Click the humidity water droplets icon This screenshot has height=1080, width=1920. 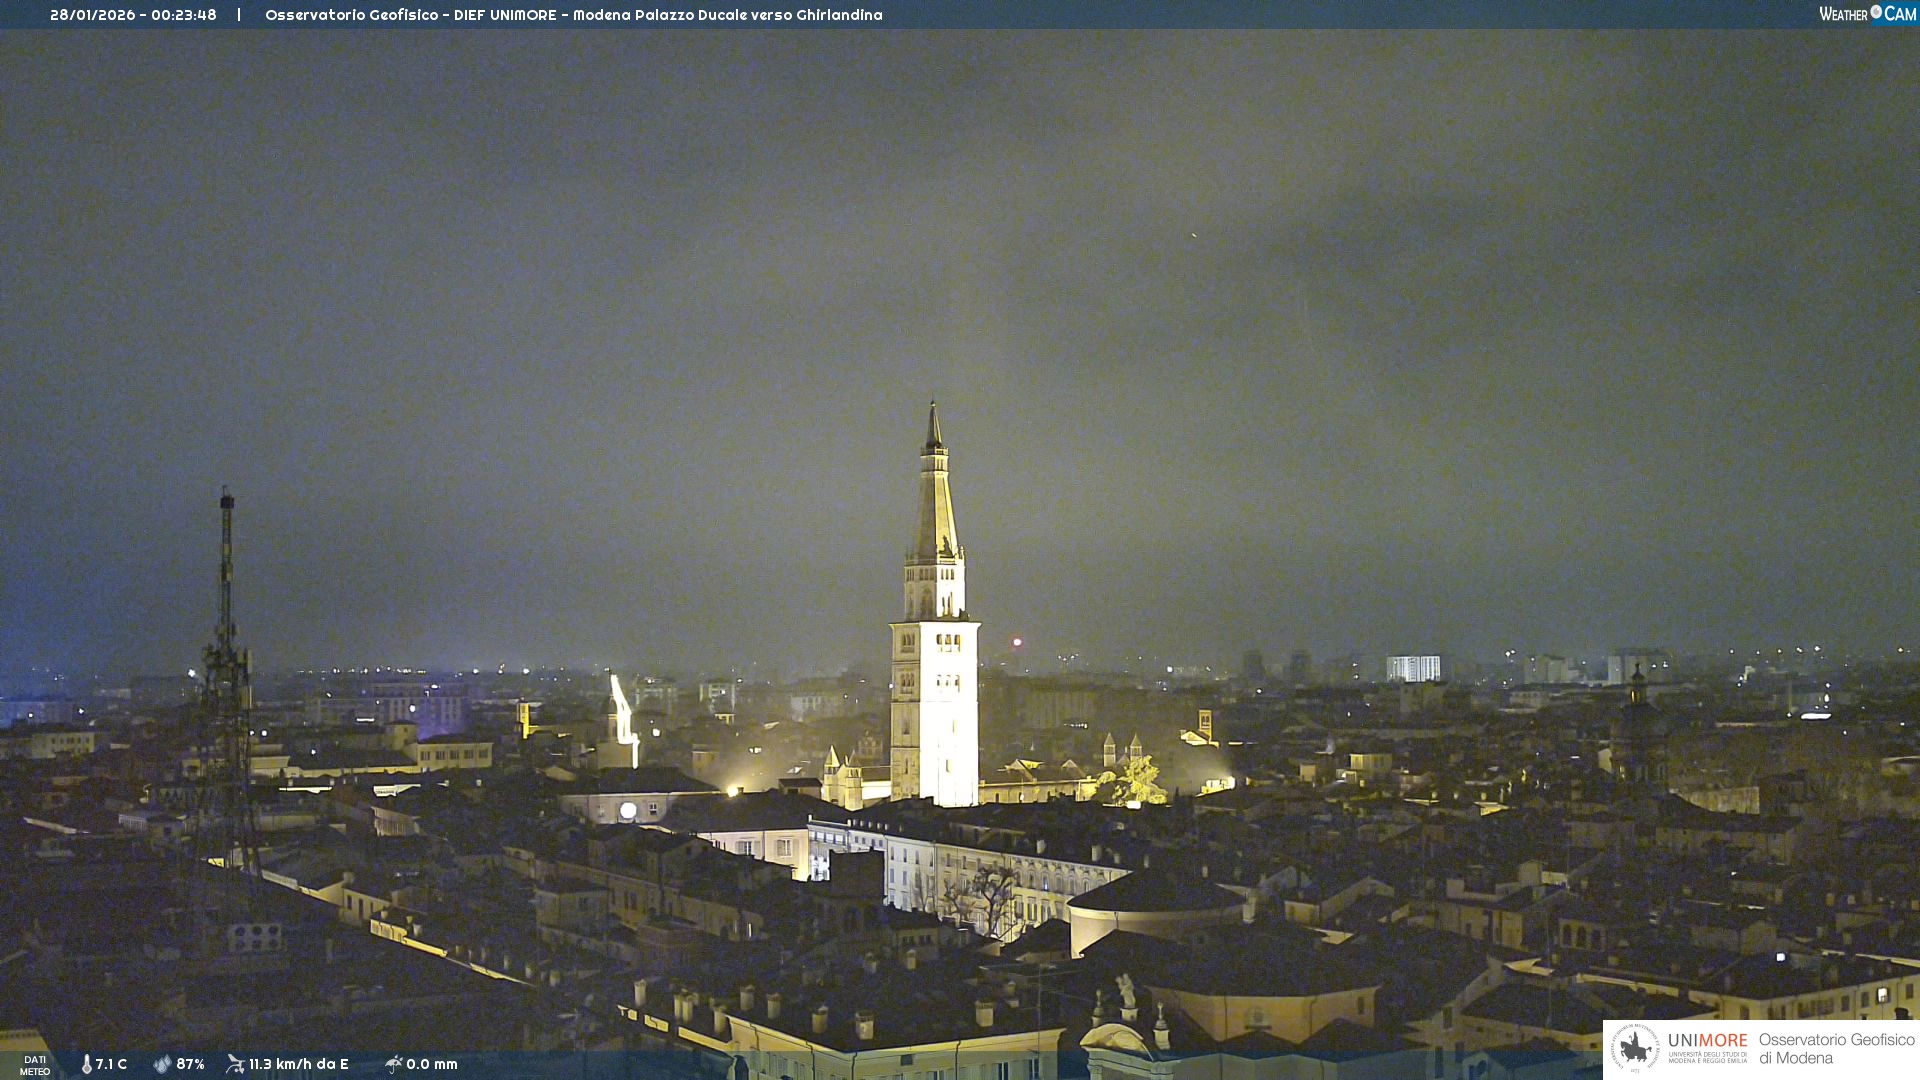[162, 1064]
